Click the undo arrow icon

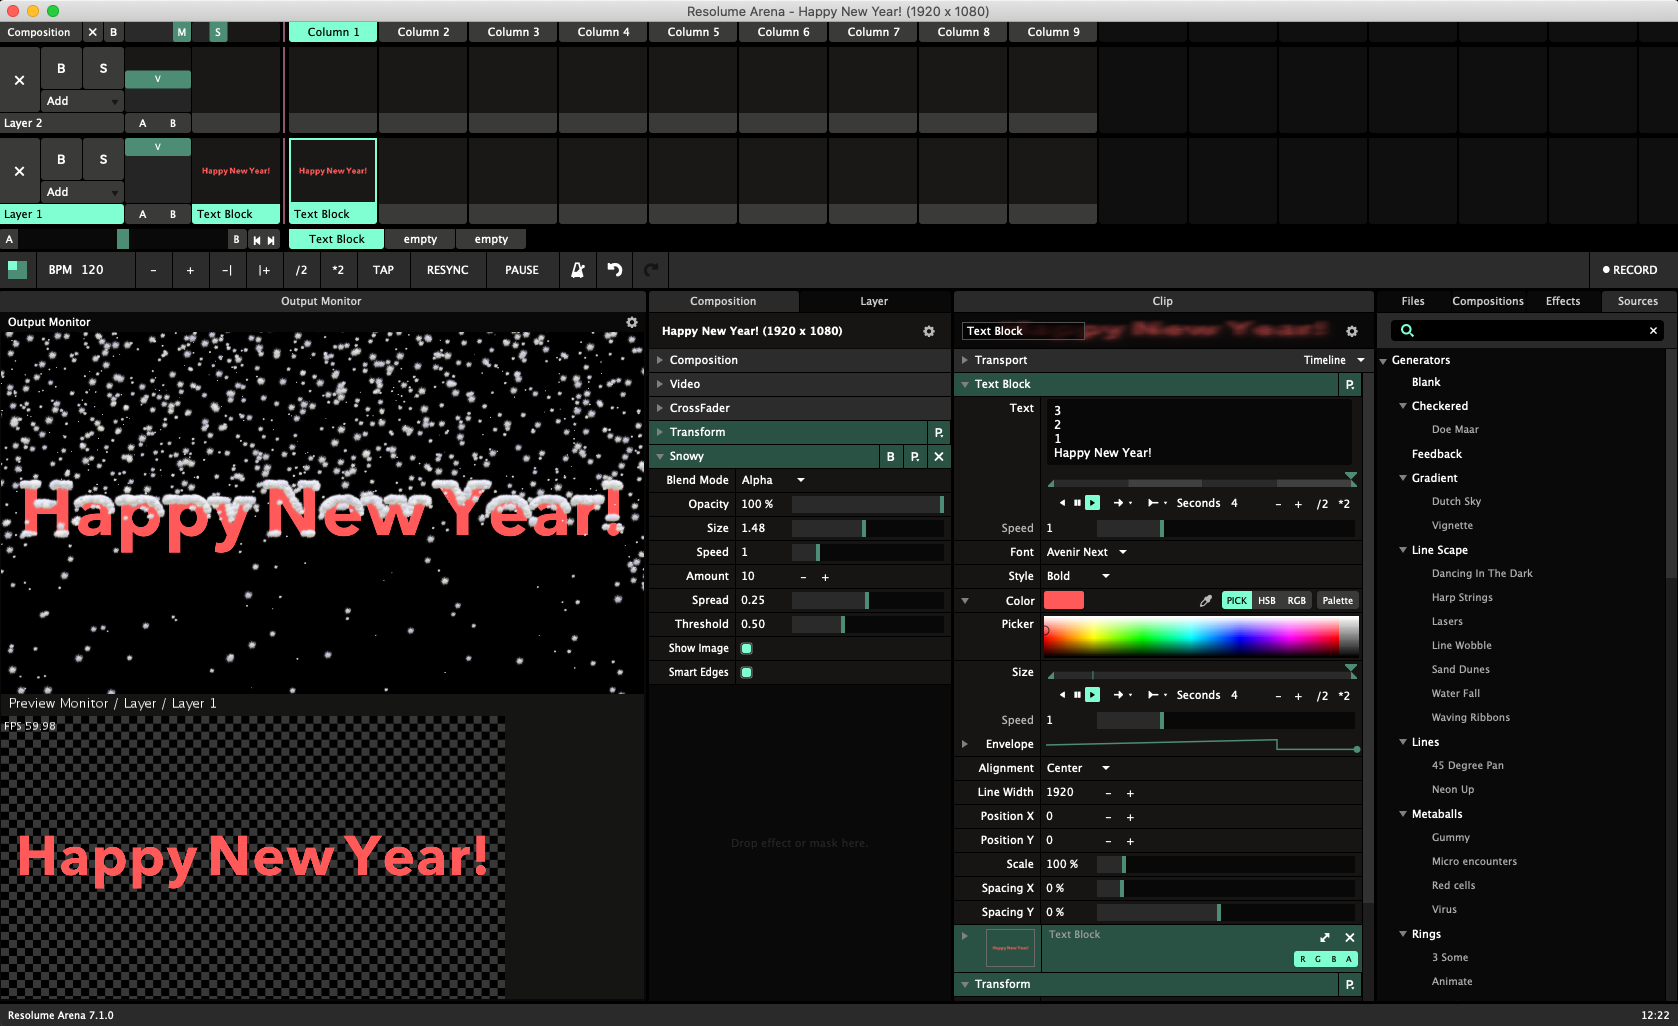[x=615, y=270]
